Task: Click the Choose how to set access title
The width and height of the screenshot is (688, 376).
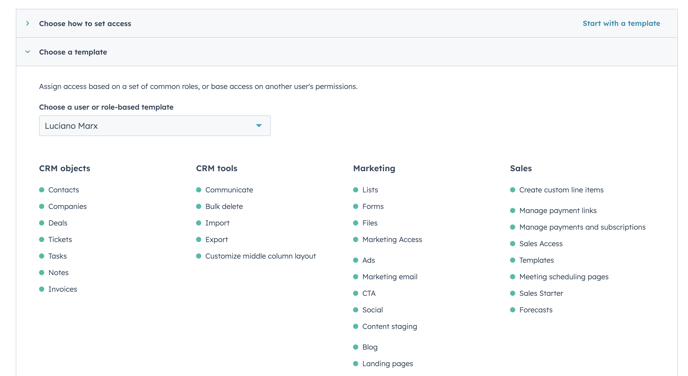Action: pyautogui.click(x=85, y=23)
